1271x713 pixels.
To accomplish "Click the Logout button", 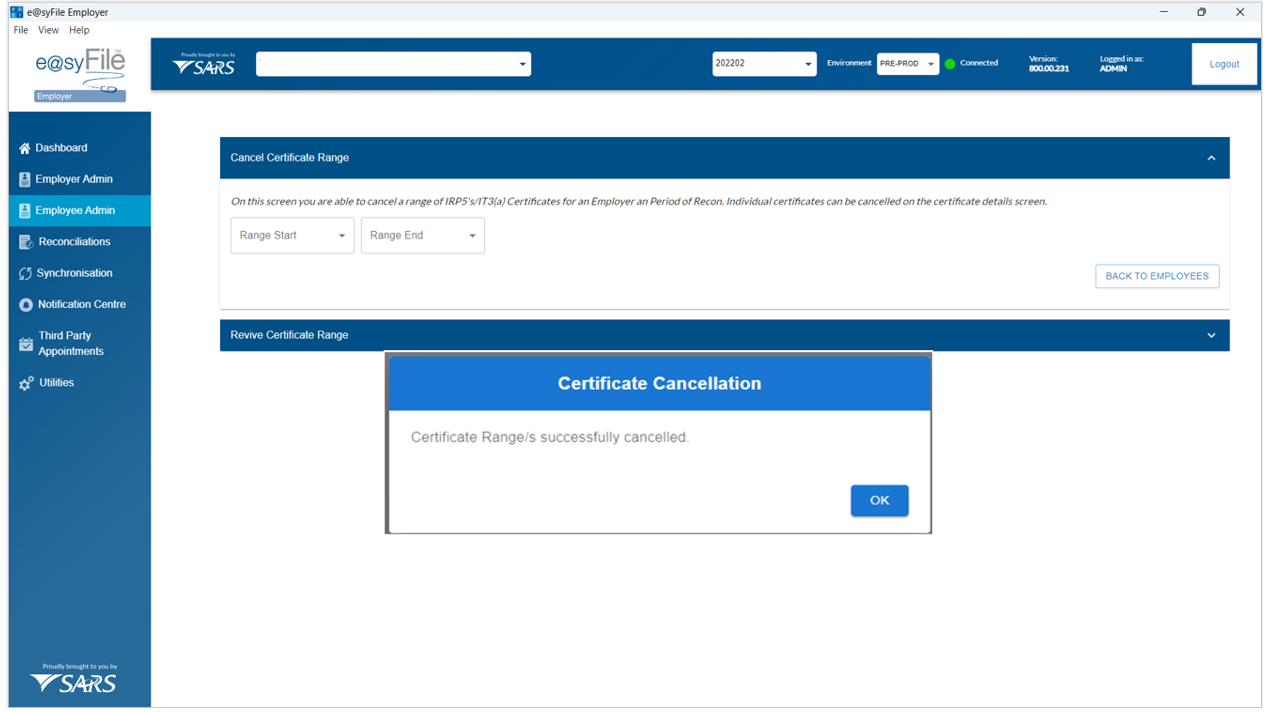I will (x=1224, y=64).
